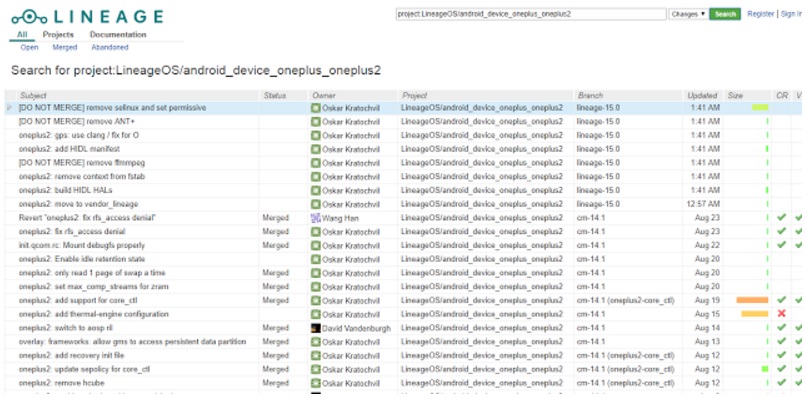805x398 pixels.
Task: Open 'oneplus2: switch to aosp ril' change
Action: pyautogui.click(x=67, y=328)
